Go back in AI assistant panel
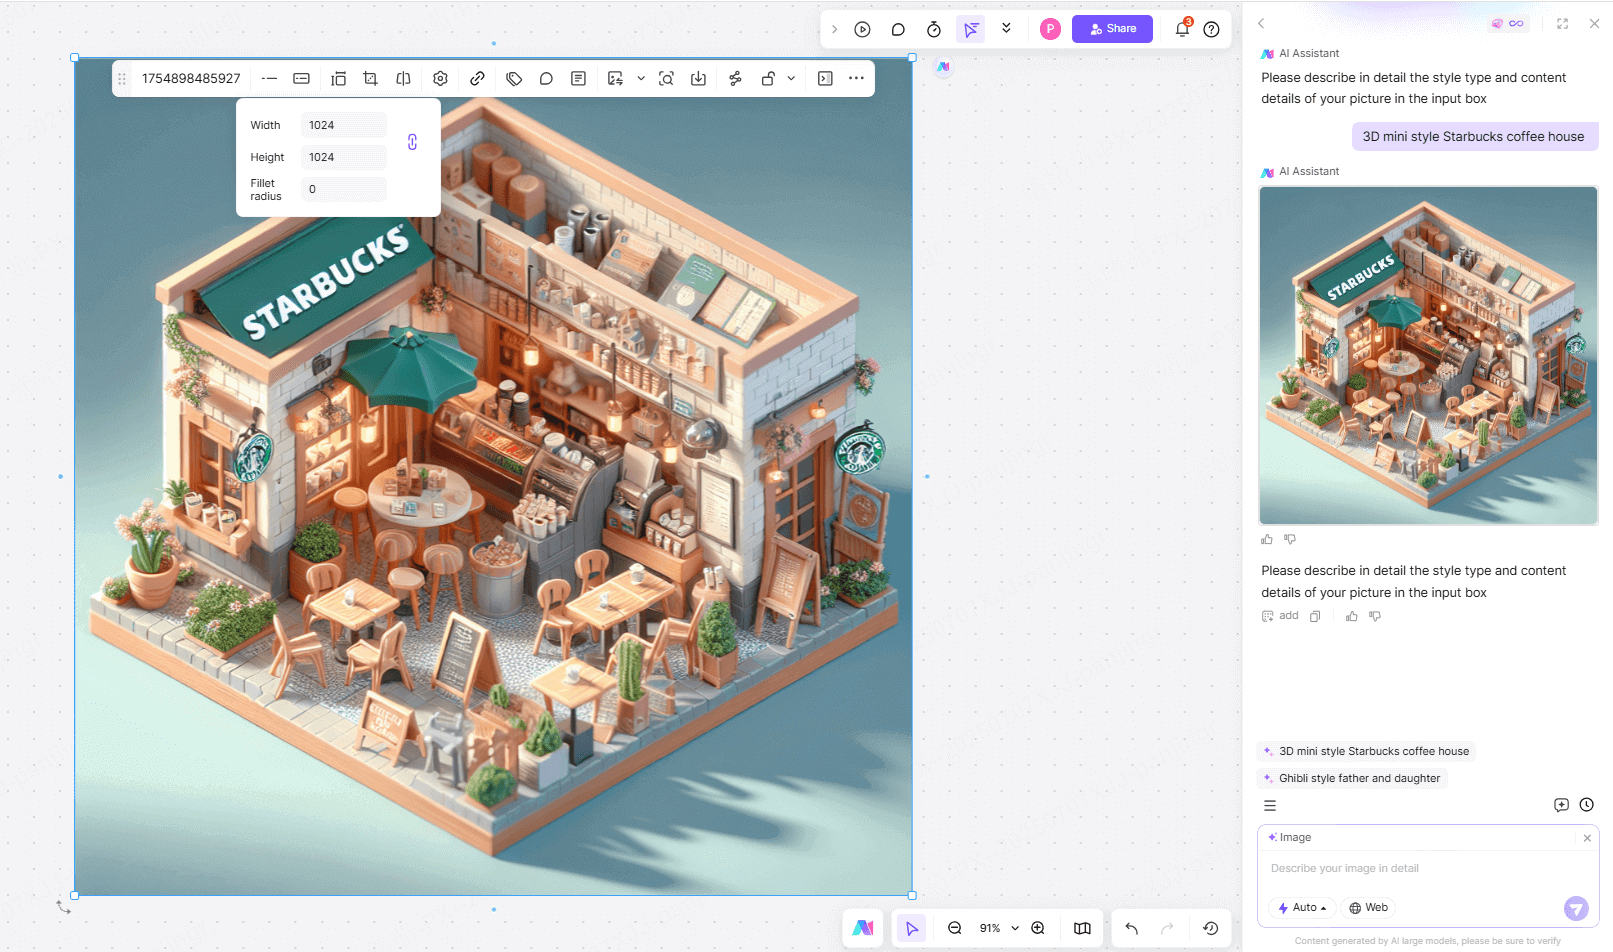 pos(1261,23)
